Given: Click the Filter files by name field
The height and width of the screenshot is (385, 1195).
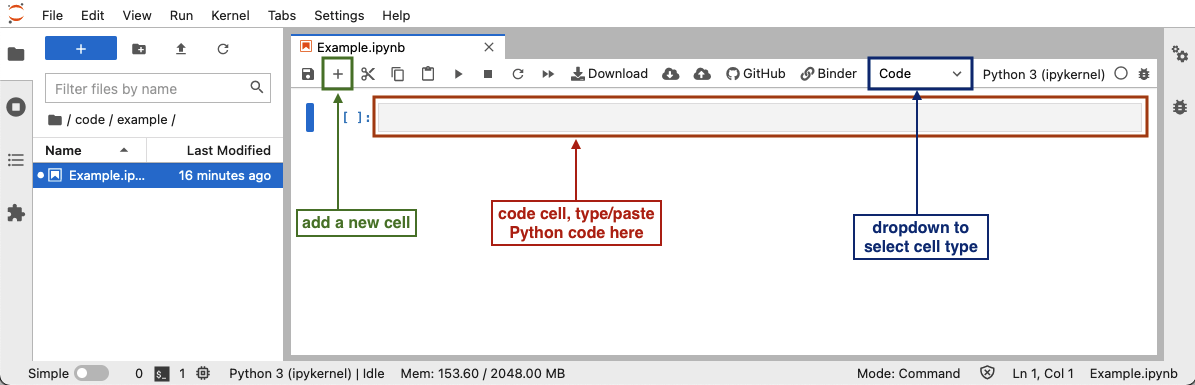Looking at the screenshot, I should pos(158,88).
